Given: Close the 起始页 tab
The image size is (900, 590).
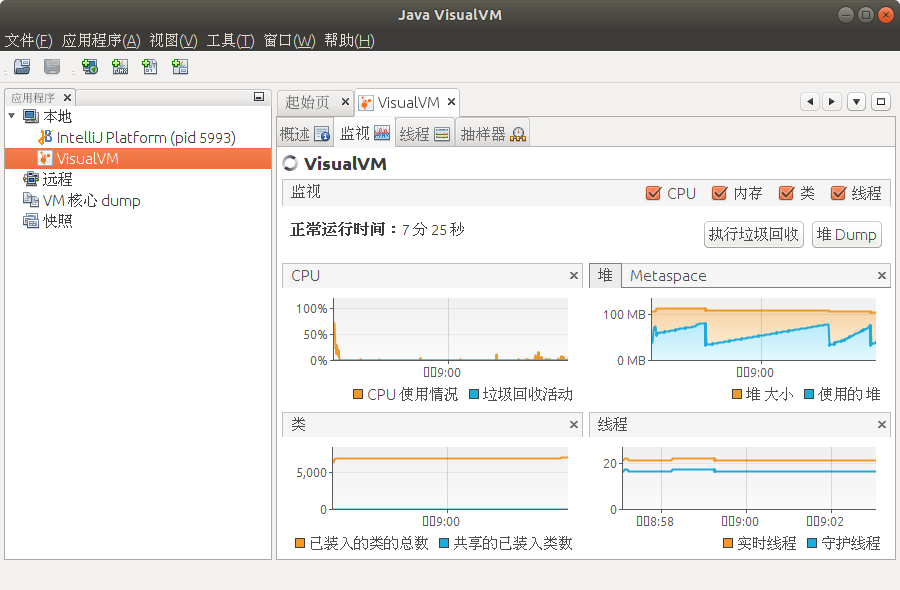Looking at the screenshot, I should tap(345, 102).
